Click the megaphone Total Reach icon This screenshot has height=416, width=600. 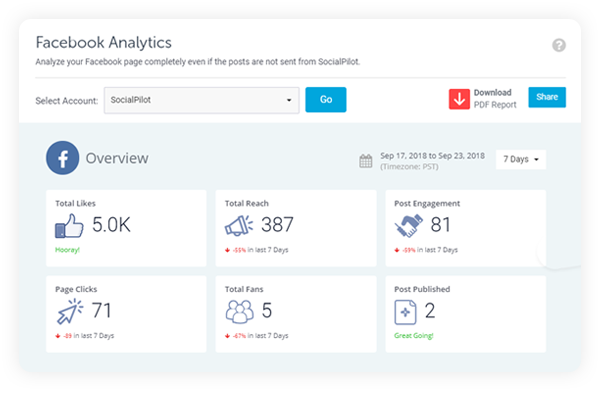pyautogui.click(x=239, y=225)
